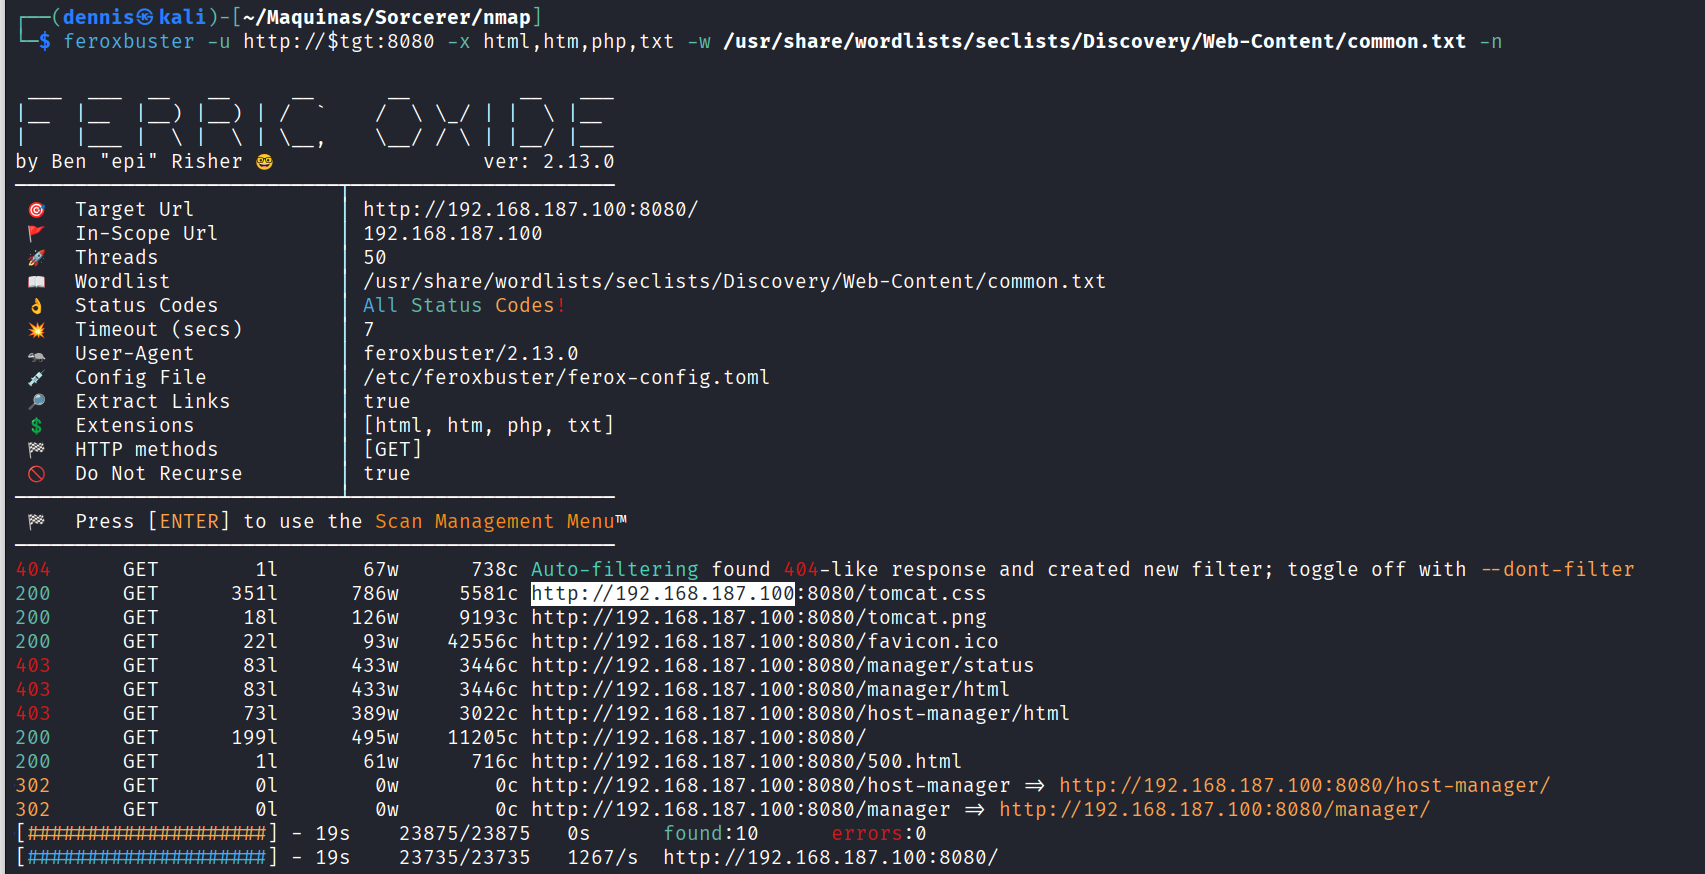The width and height of the screenshot is (1705, 874).
Task: Open the tomcat.png URL result
Action: [758, 618]
